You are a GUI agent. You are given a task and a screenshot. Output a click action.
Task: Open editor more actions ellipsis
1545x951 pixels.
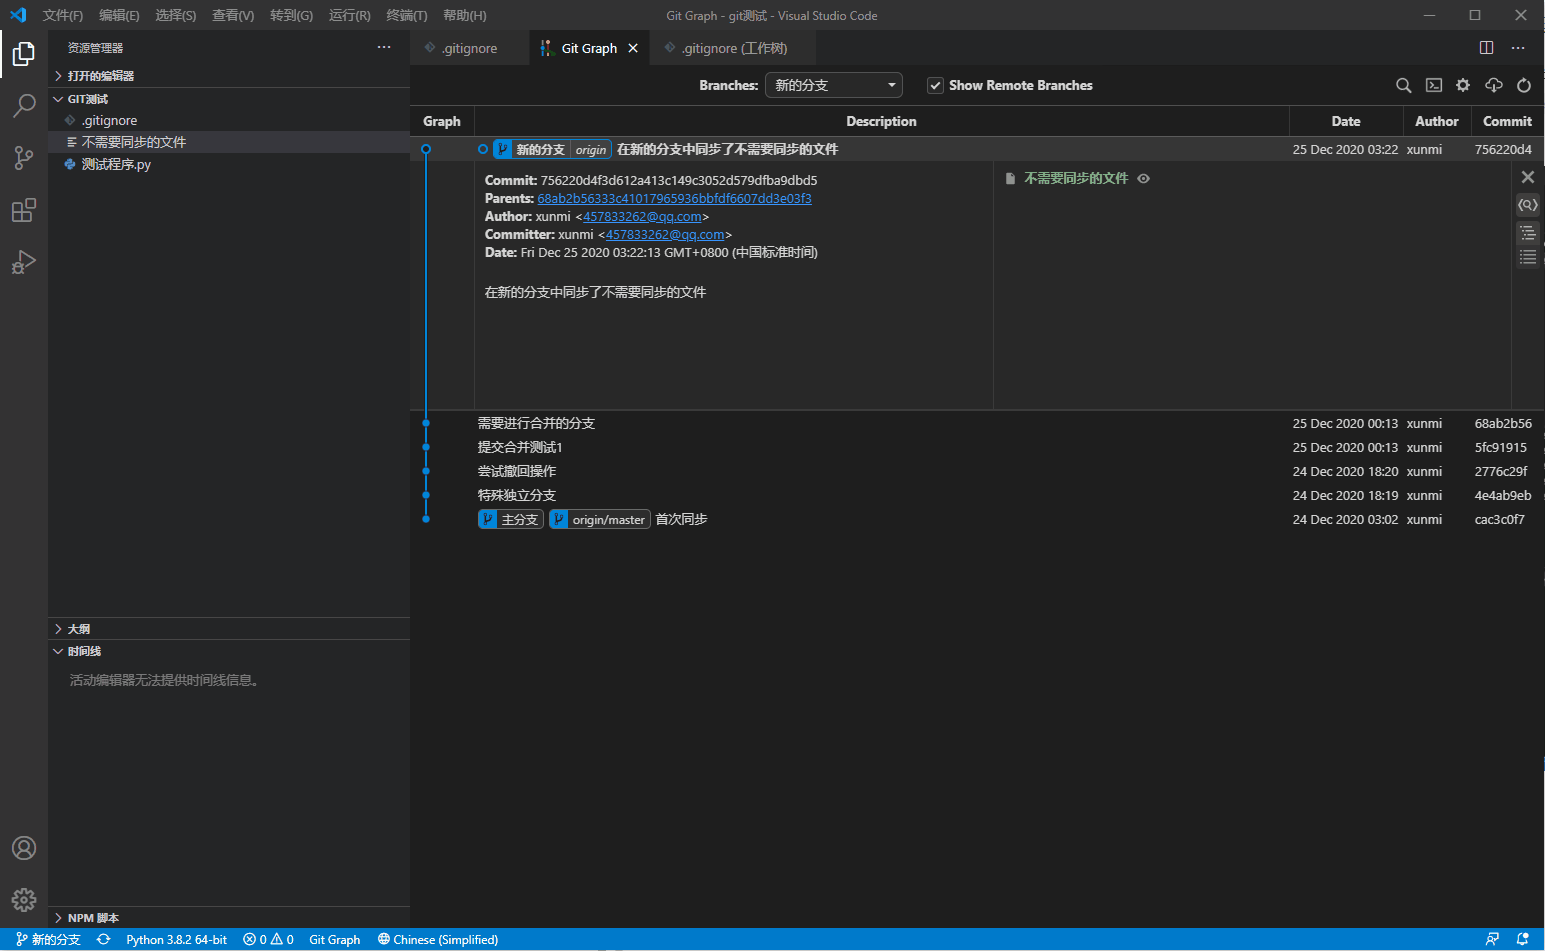click(x=1518, y=48)
